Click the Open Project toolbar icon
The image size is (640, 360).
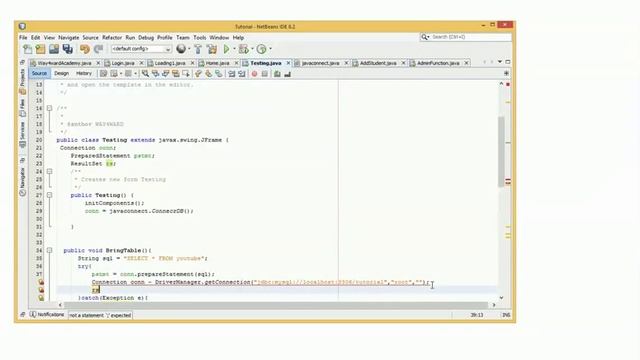(x=54, y=49)
